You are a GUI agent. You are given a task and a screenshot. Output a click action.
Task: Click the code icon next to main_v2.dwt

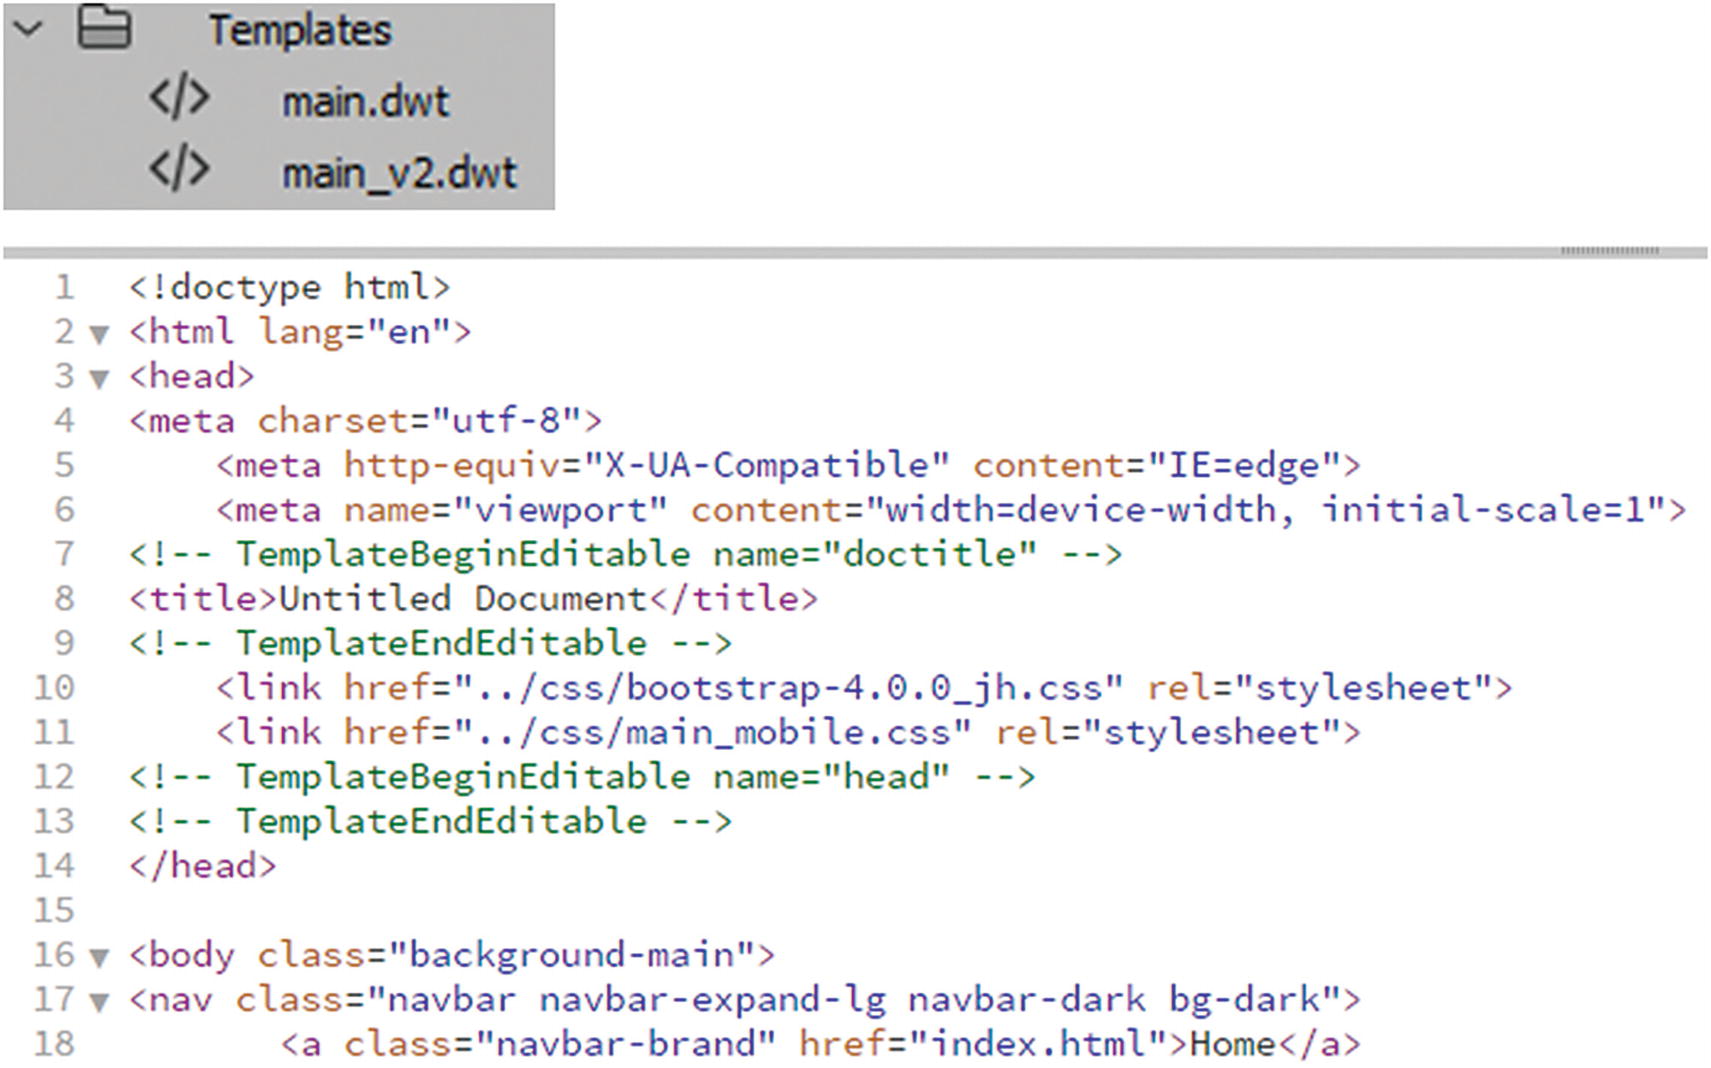[x=180, y=171]
